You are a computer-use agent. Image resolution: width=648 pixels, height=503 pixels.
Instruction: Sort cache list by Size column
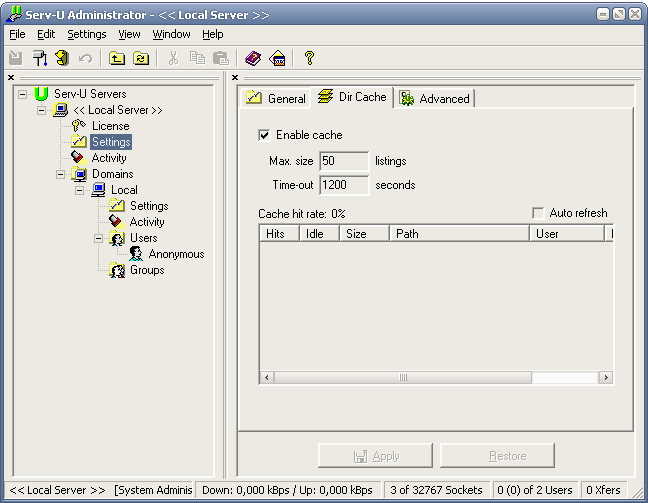click(x=364, y=234)
